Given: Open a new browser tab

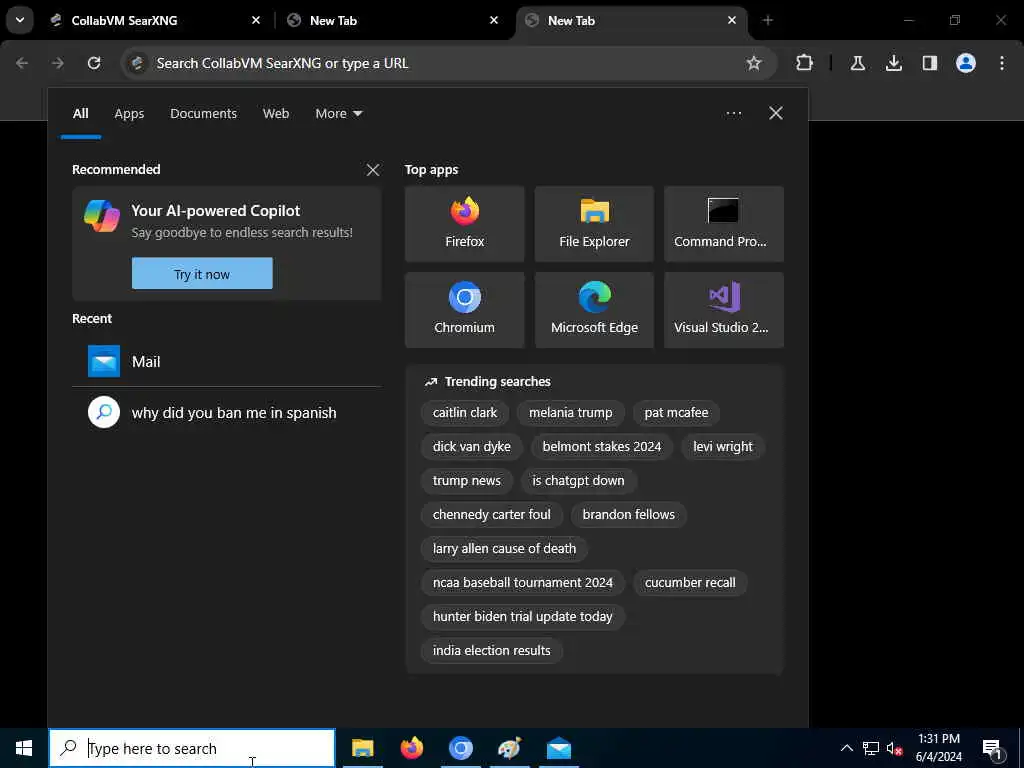Looking at the screenshot, I should (x=767, y=20).
